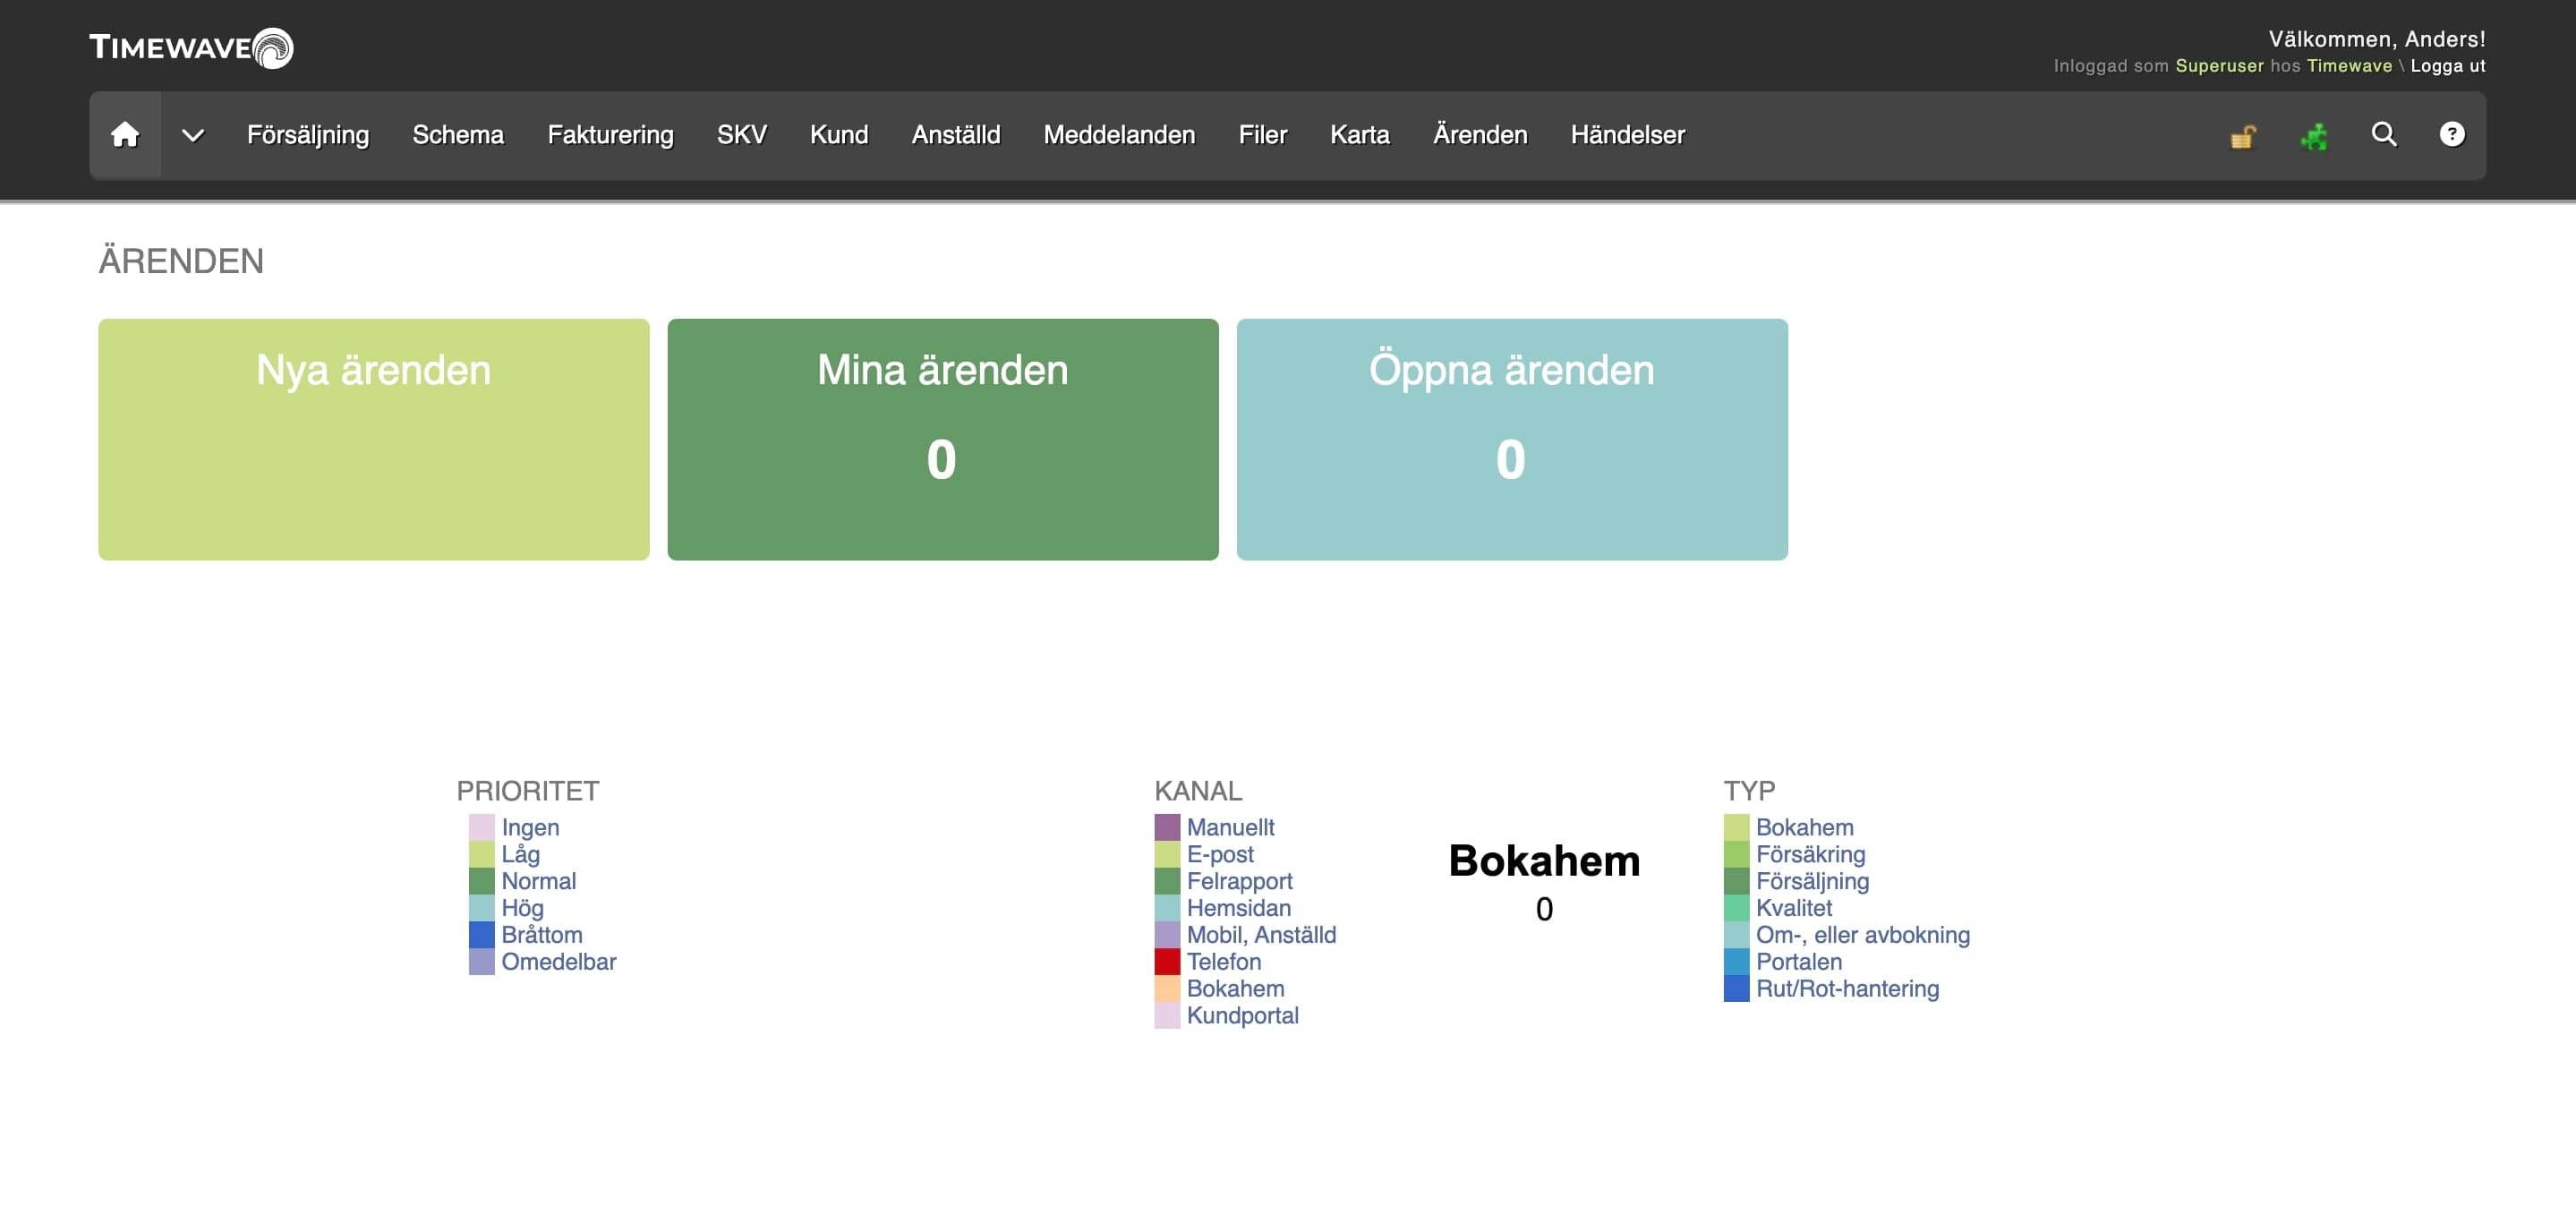Viewport: 2576px width, 1207px height.
Task: Select Omedelbar priority legend entry
Action: [559, 962]
